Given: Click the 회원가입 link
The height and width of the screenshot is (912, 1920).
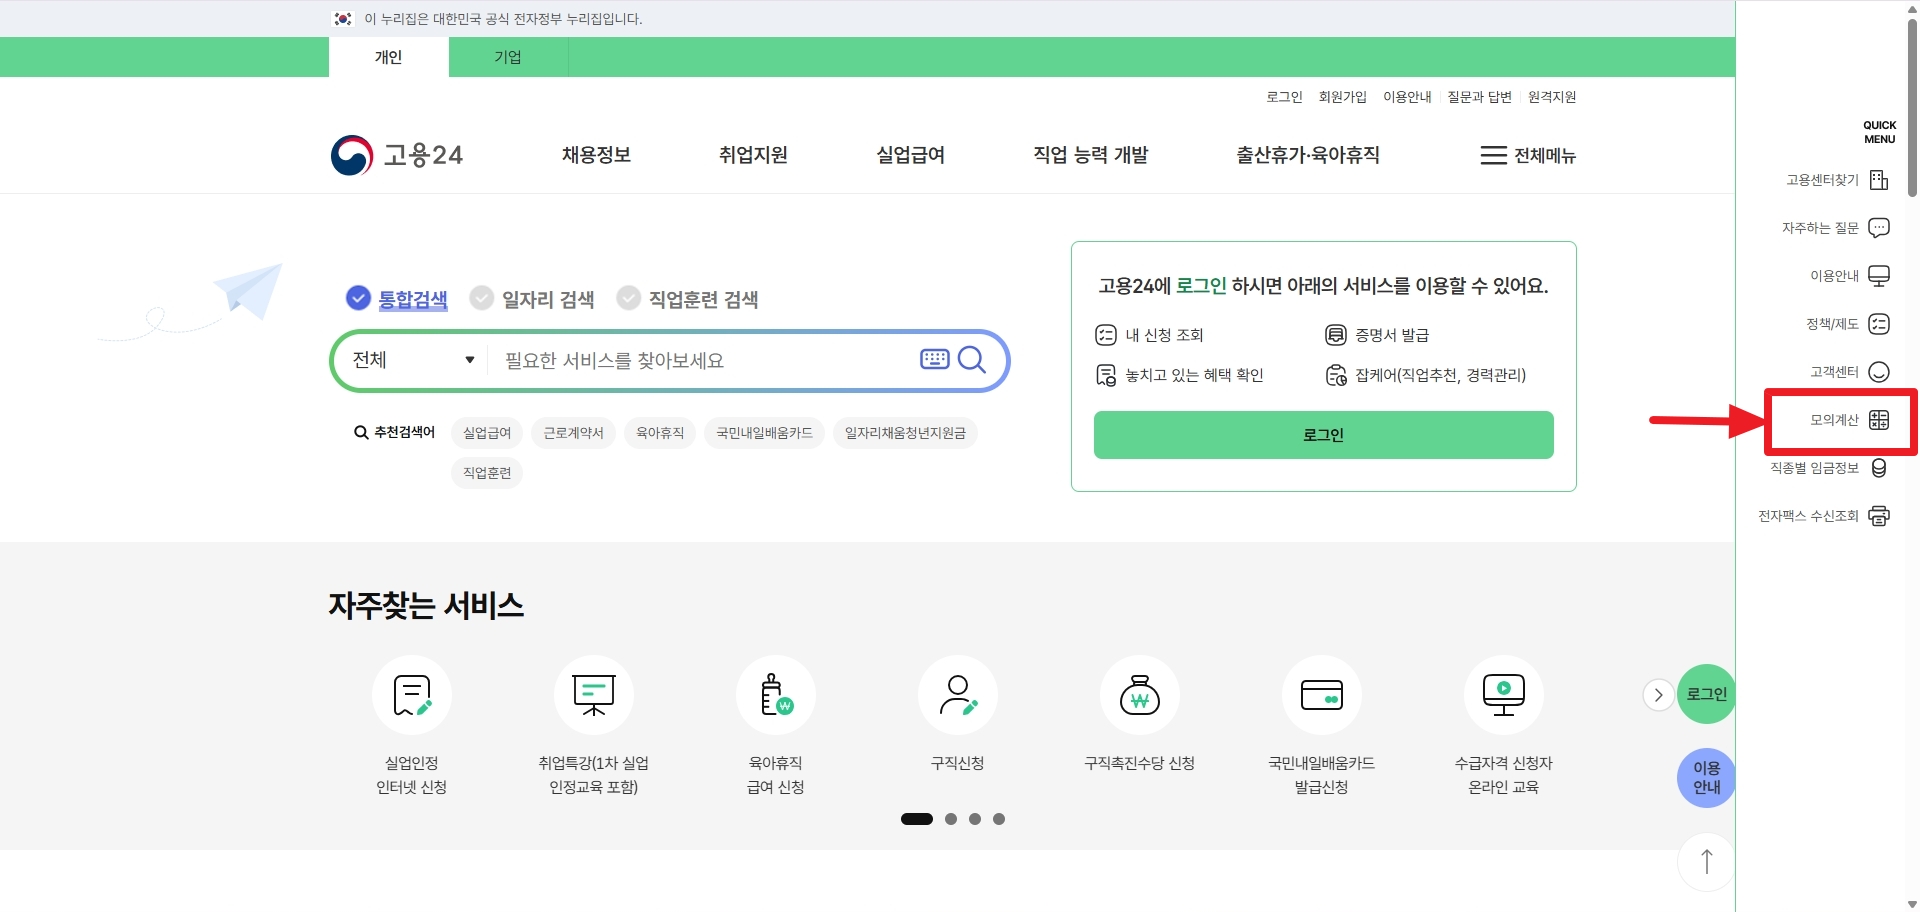Looking at the screenshot, I should [x=1342, y=97].
